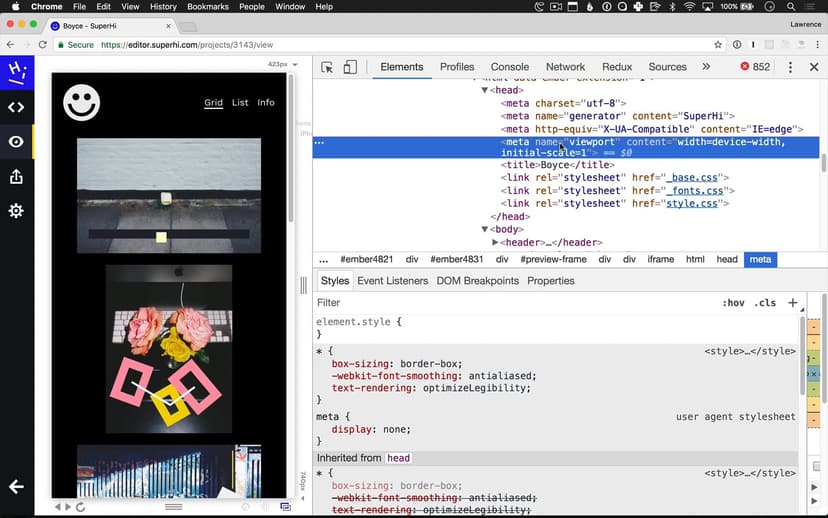This screenshot has width=828, height=518.
Task: Open the SuperHi code editor view icon
Action: 16,107
